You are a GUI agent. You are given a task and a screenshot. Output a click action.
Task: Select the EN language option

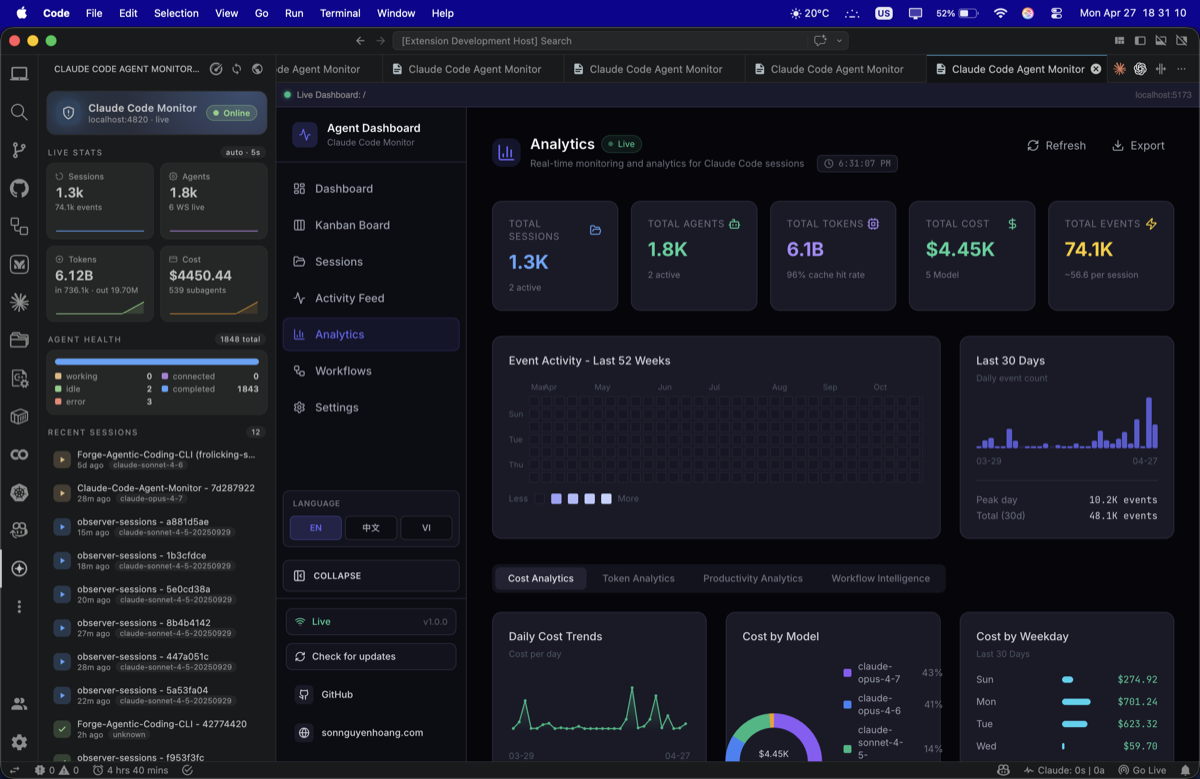pos(315,527)
